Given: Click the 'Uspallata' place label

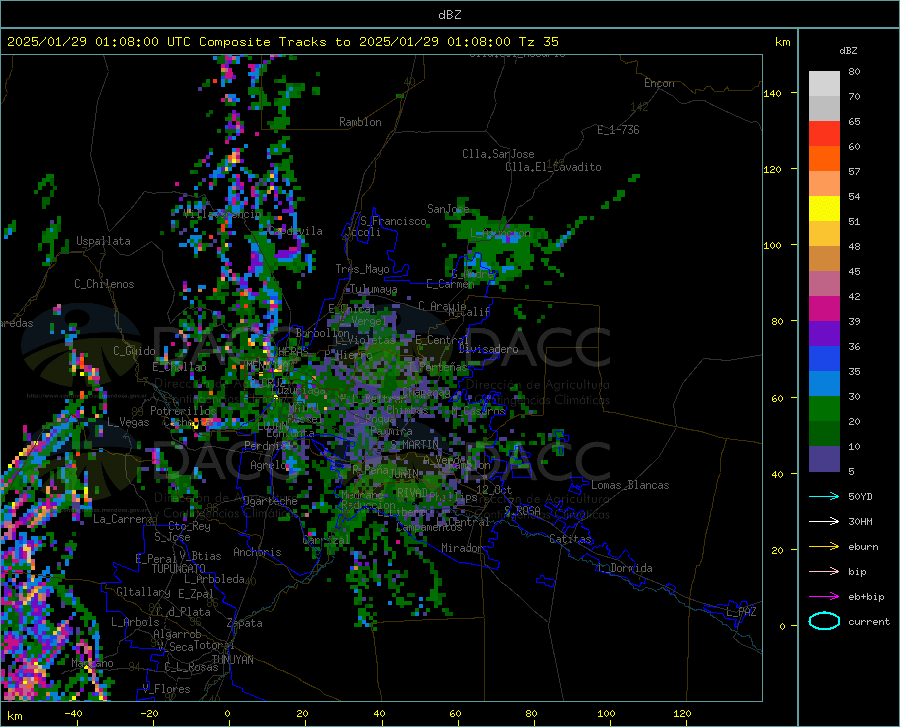Looking at the screenshot, I should pos(103,241).
